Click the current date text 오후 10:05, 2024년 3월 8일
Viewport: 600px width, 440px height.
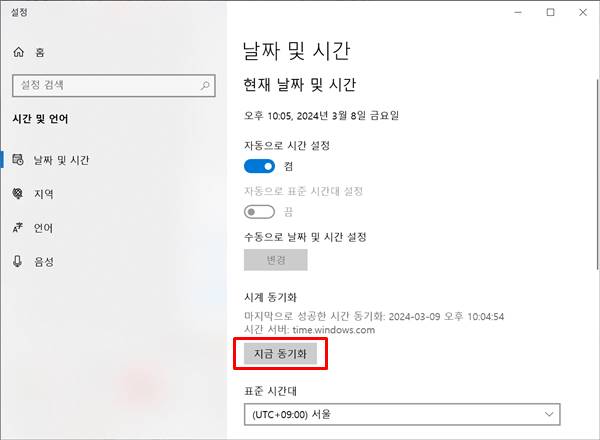[x=321, y=115]
